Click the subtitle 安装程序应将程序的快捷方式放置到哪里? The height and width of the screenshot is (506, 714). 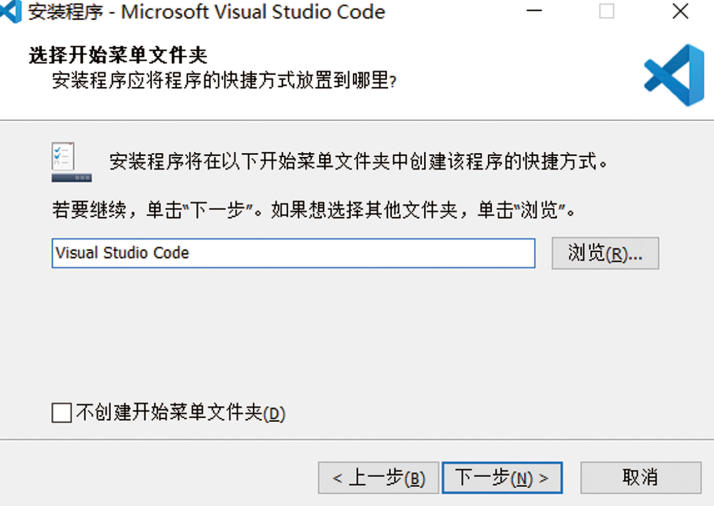[224, 81]
